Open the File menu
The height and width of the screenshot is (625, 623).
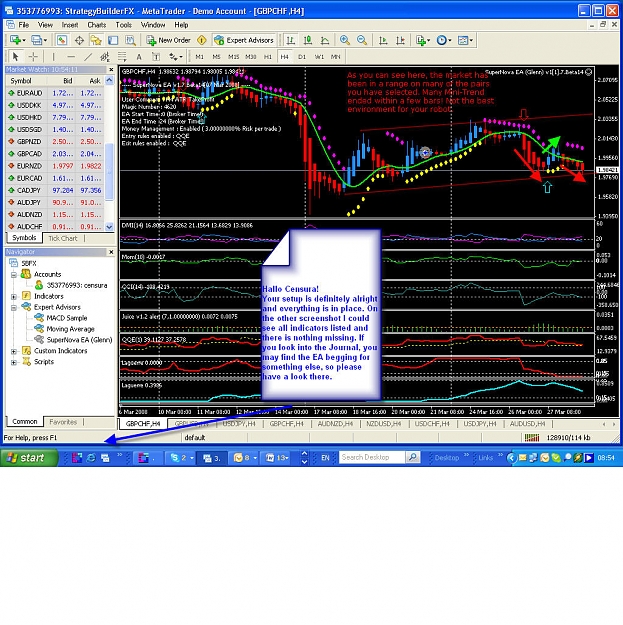(x=24, y=25)
